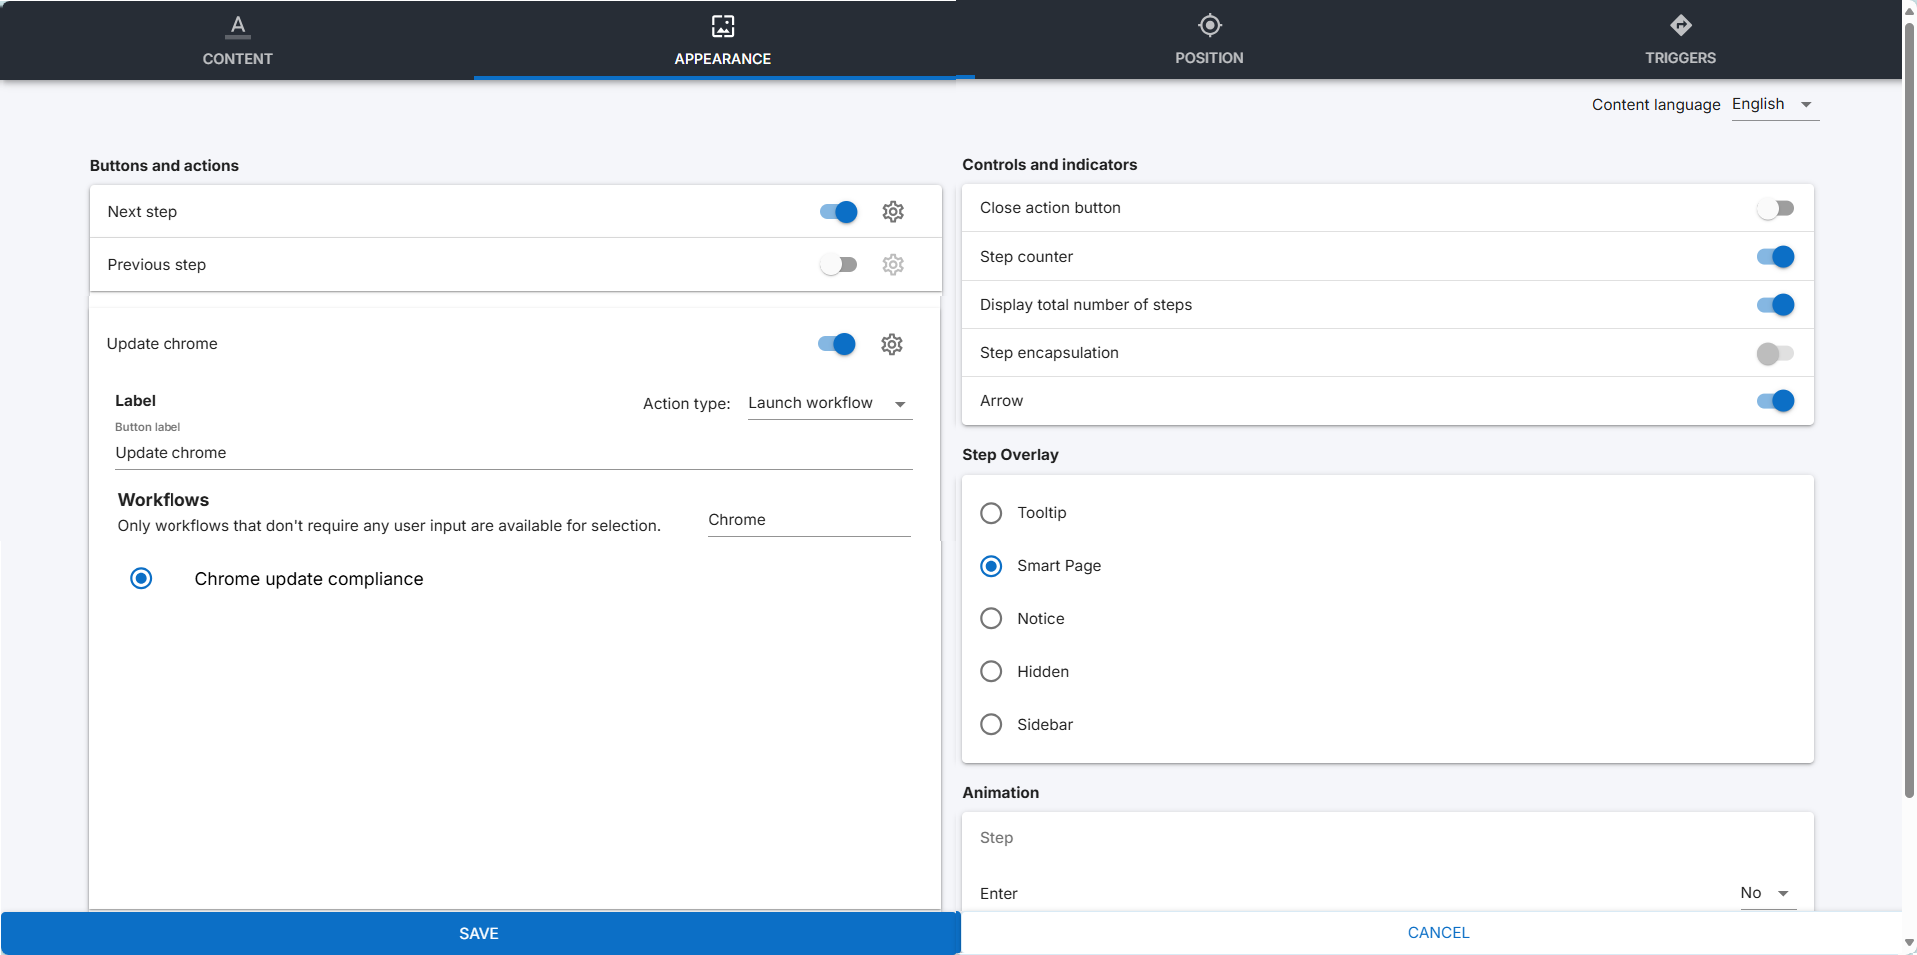Viewport: 1917px width, 955px height.
Task: Choose Sidebar as step overlay
Action: 991,724
